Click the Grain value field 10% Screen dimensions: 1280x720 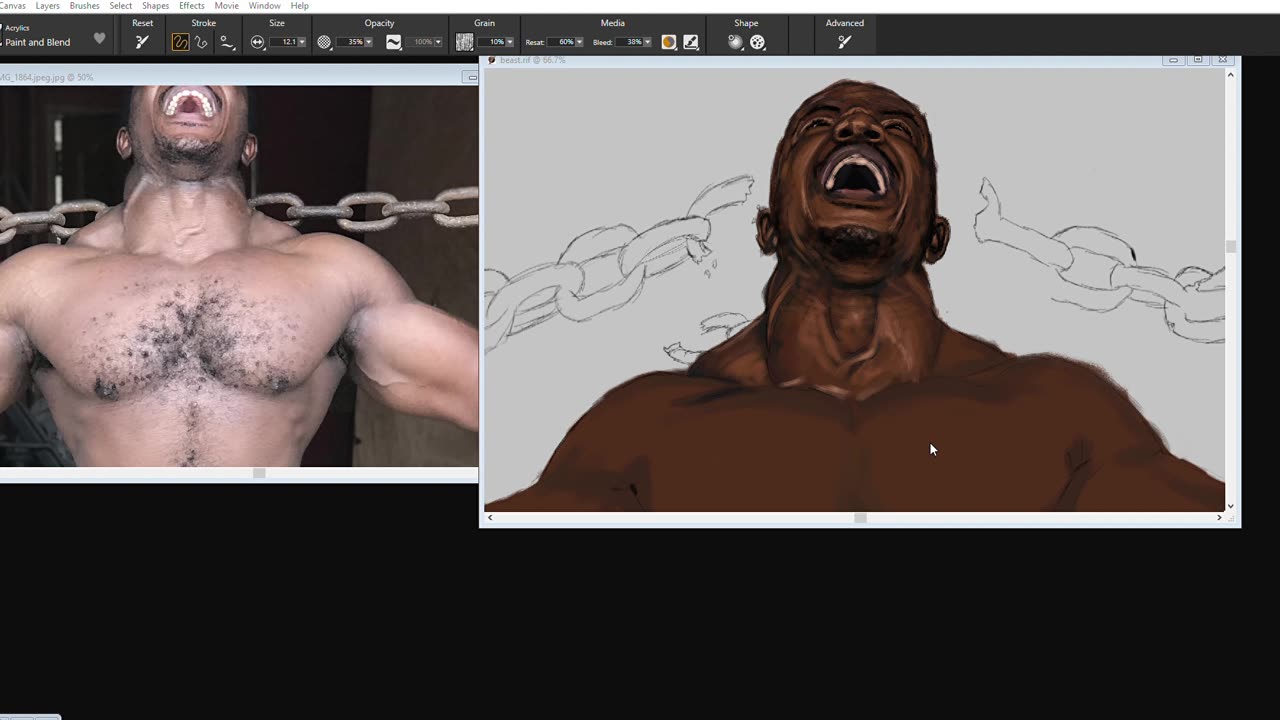(x=491, y=42)
